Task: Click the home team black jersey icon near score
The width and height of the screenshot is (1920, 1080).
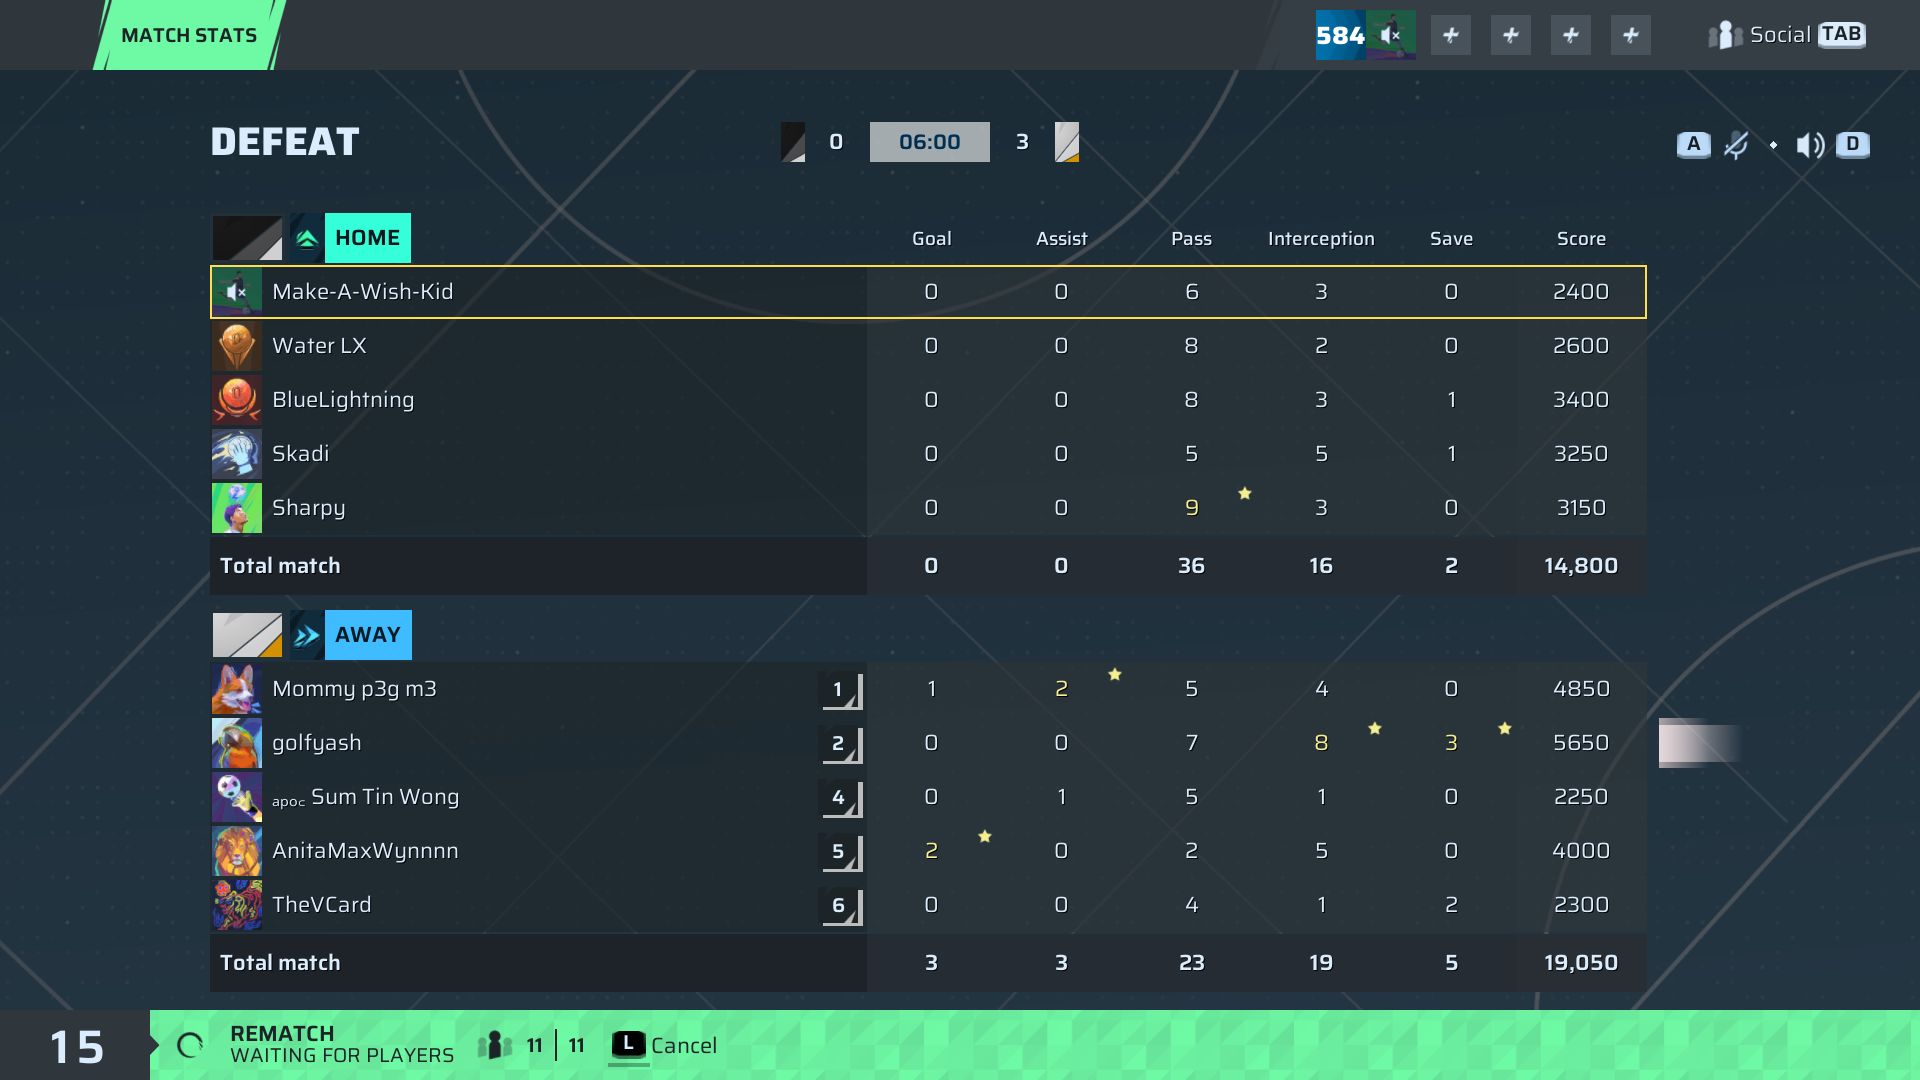Action: pos(793,142)
